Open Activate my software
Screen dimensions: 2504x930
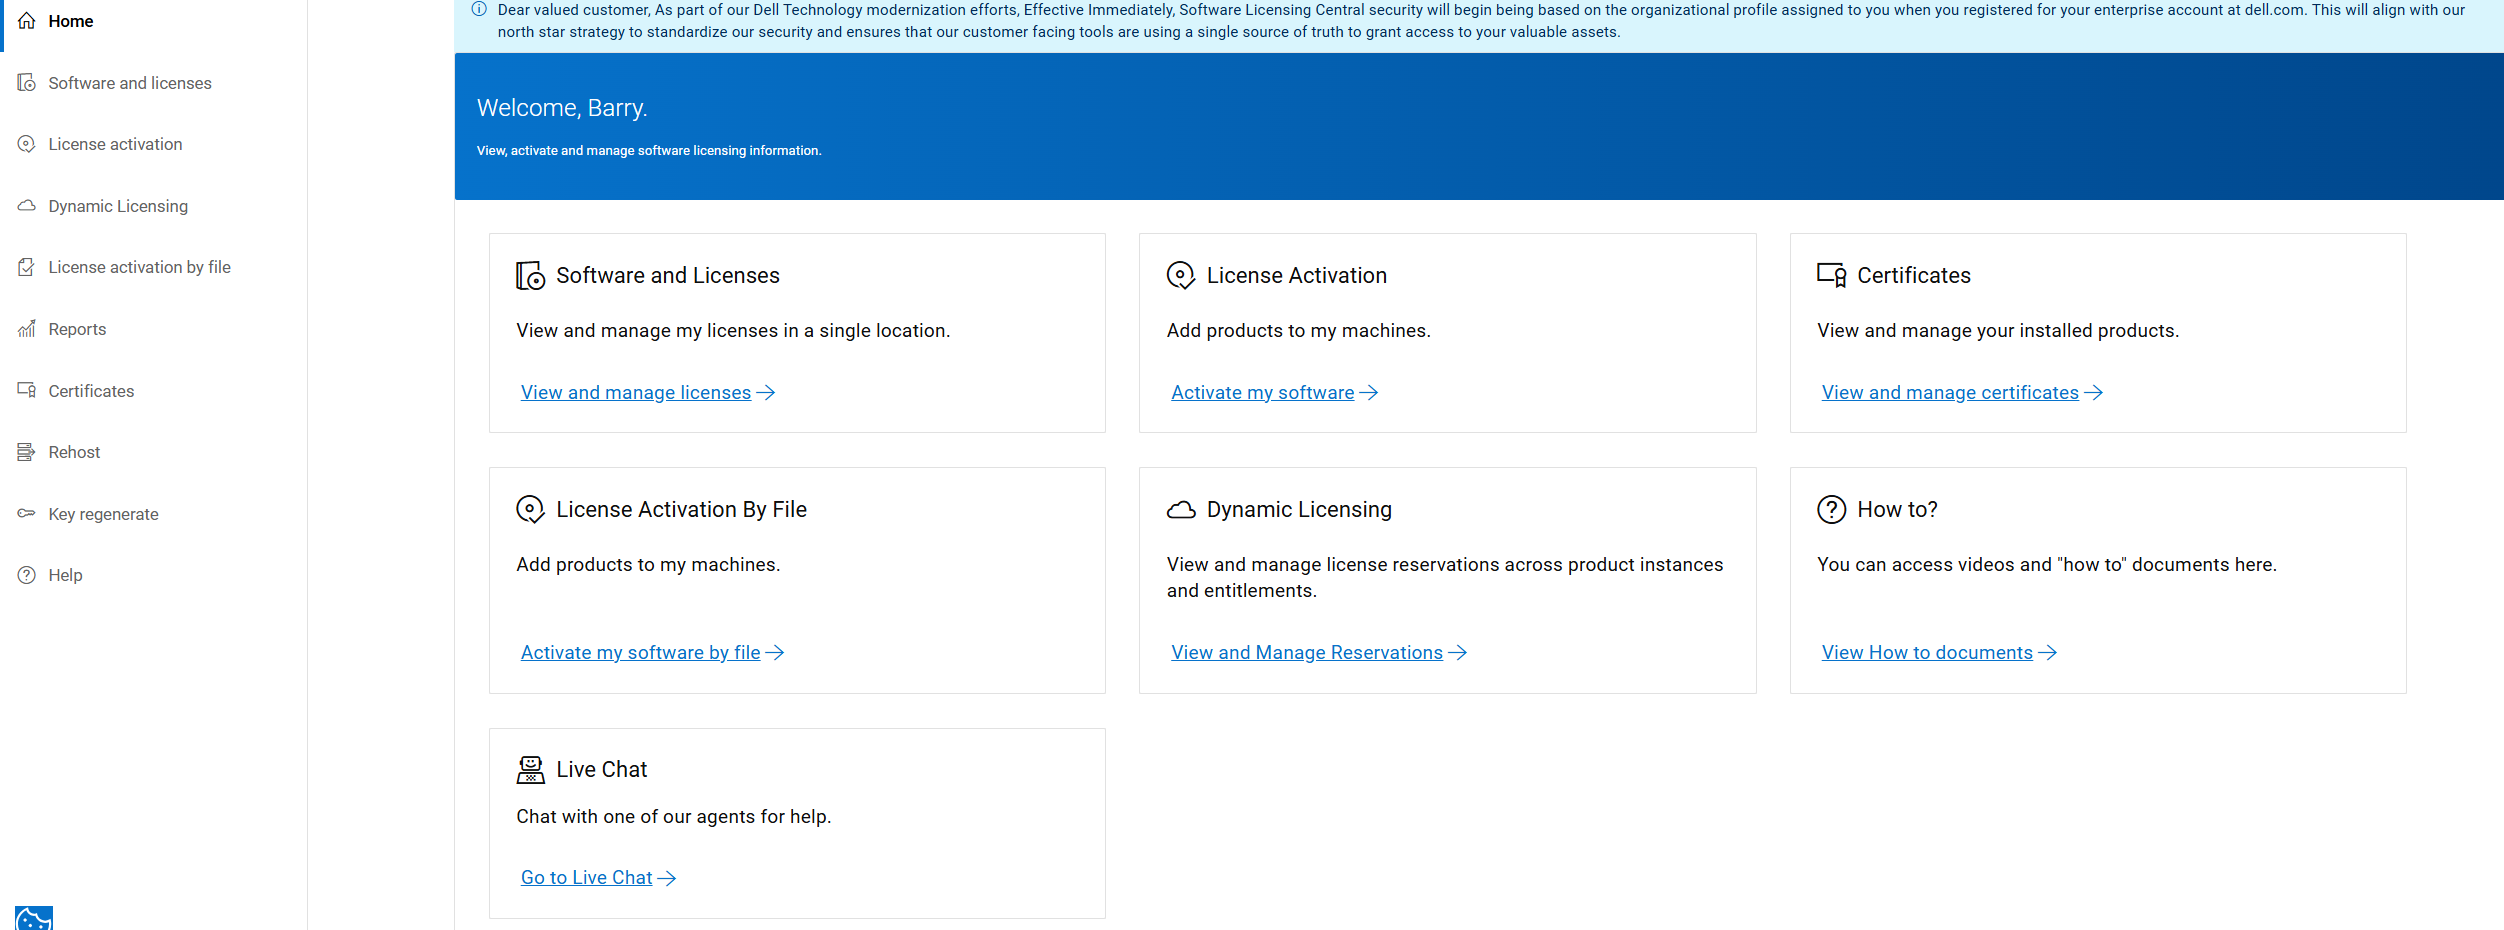1263,392
